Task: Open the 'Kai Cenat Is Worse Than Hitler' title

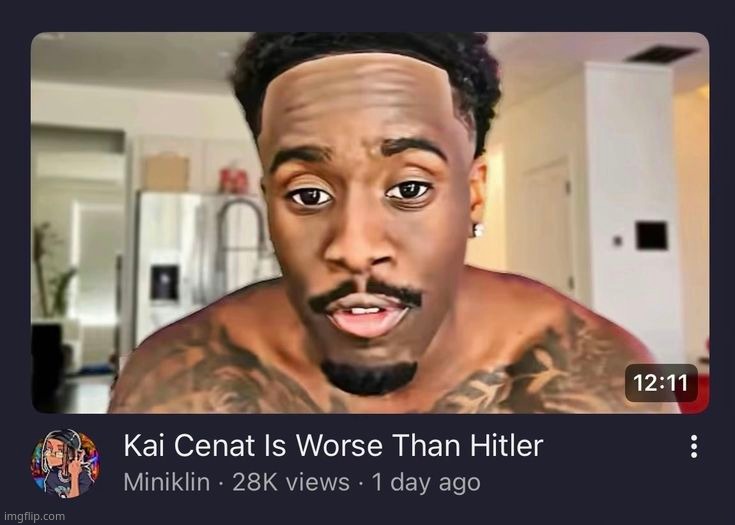Action: click(x=333, y=445)
